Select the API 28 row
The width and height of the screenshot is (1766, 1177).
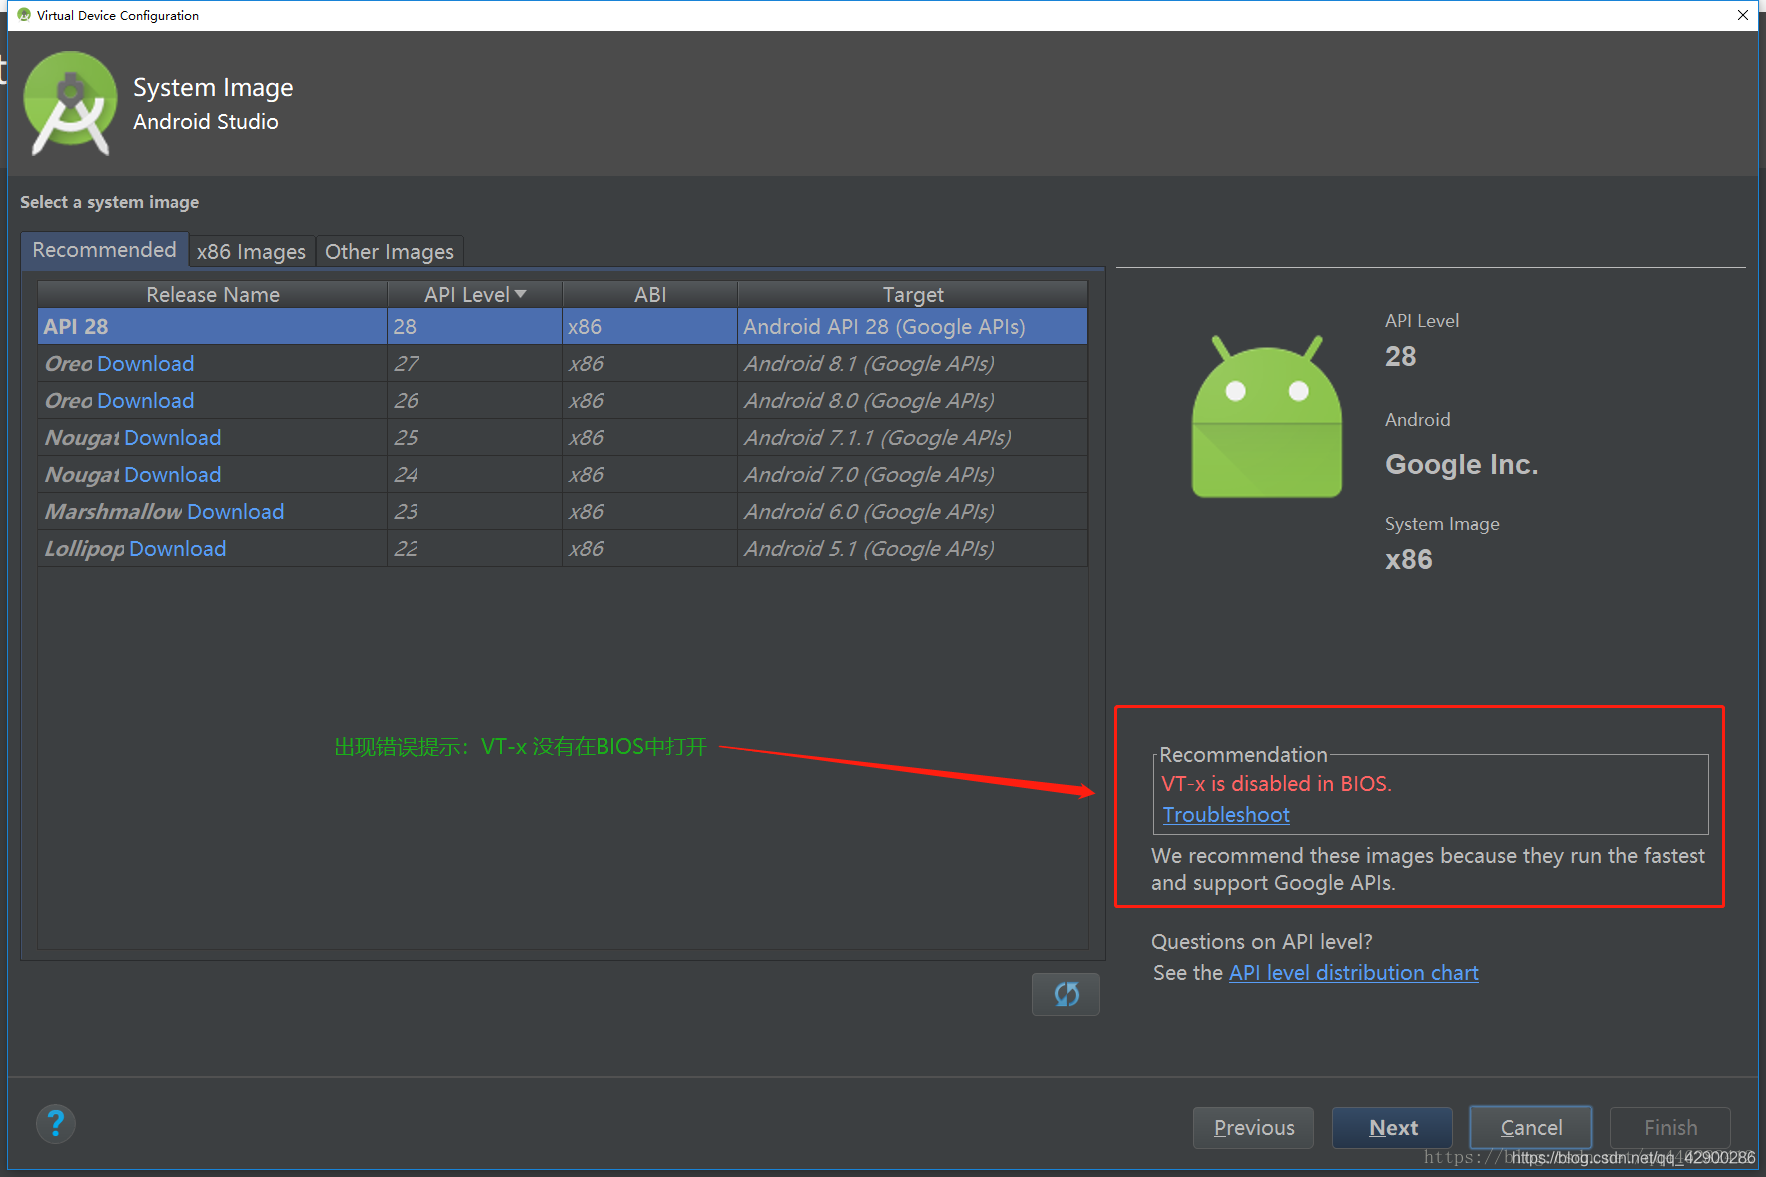562,327
